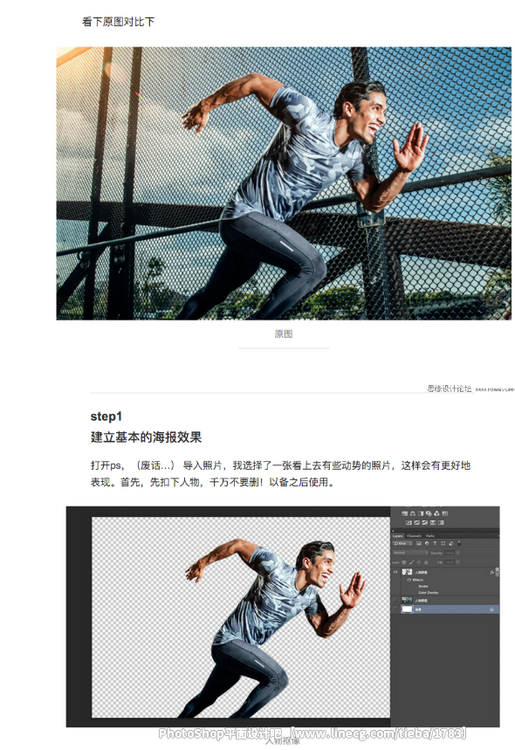
Task: Add a Black & White adjustment layer
Action: point(421,514)
